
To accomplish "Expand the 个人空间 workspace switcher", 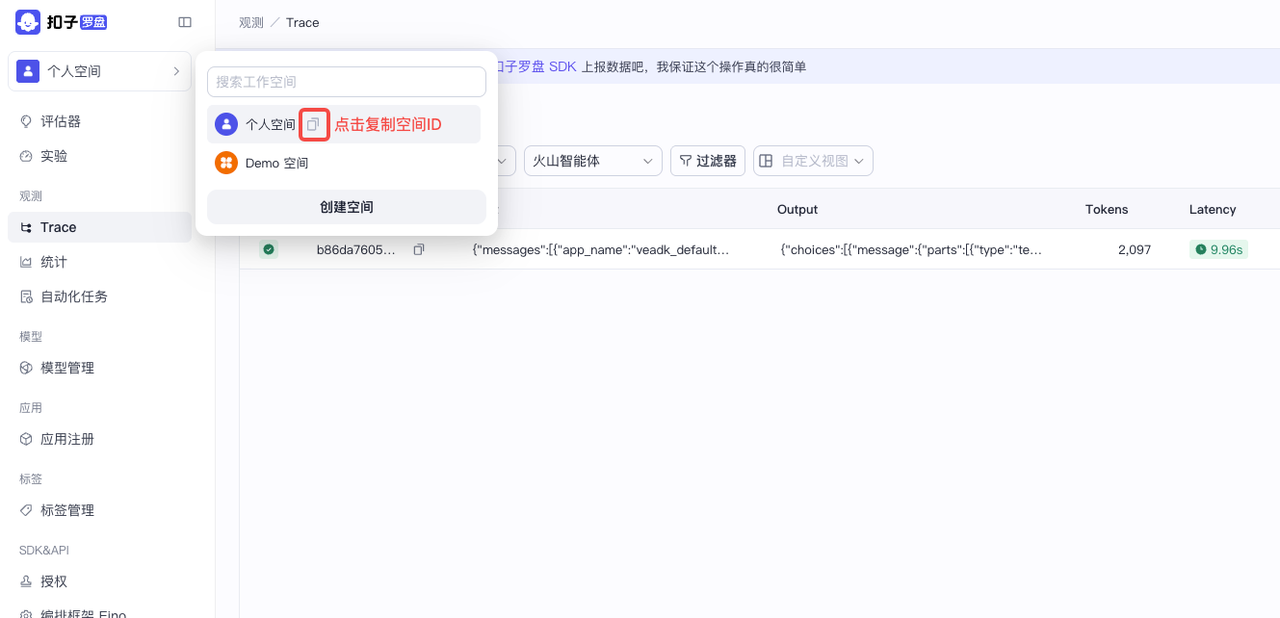I will click(x=99, y=71).
